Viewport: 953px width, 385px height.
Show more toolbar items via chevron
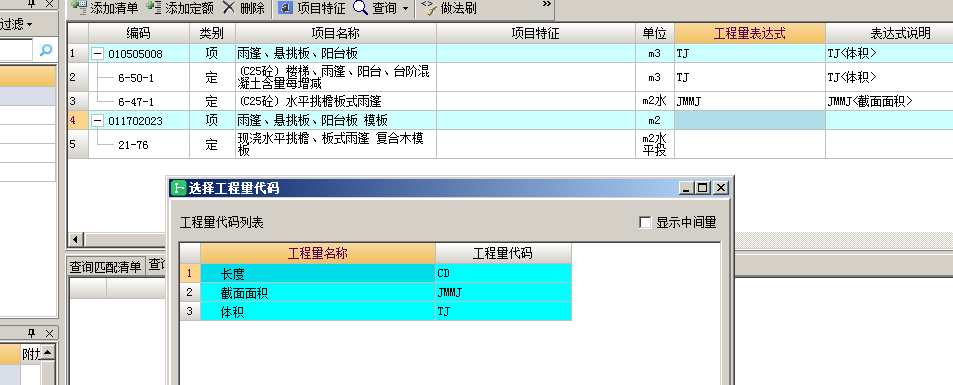coord(546,4)
